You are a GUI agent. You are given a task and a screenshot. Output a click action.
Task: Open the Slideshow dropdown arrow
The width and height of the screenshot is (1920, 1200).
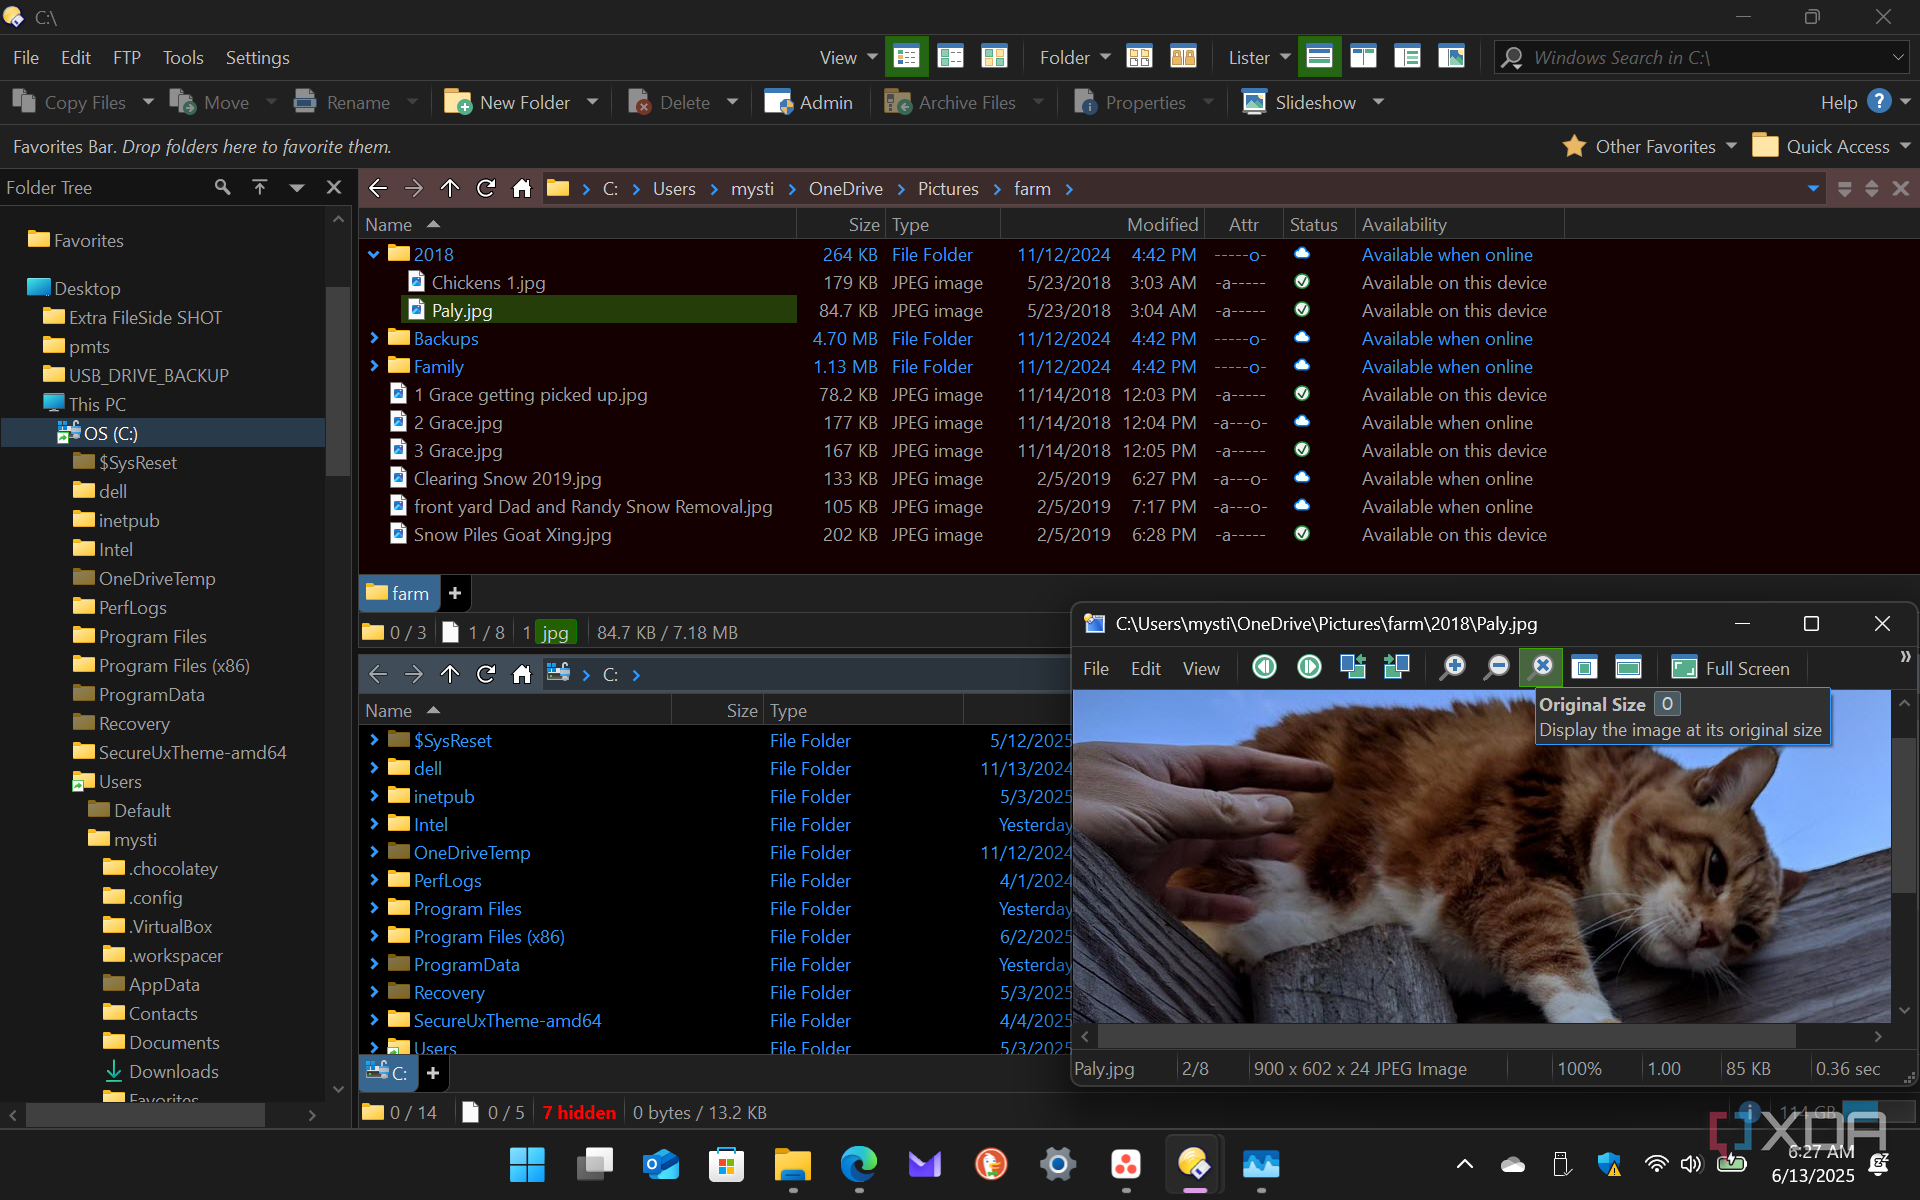(1379, 102)
